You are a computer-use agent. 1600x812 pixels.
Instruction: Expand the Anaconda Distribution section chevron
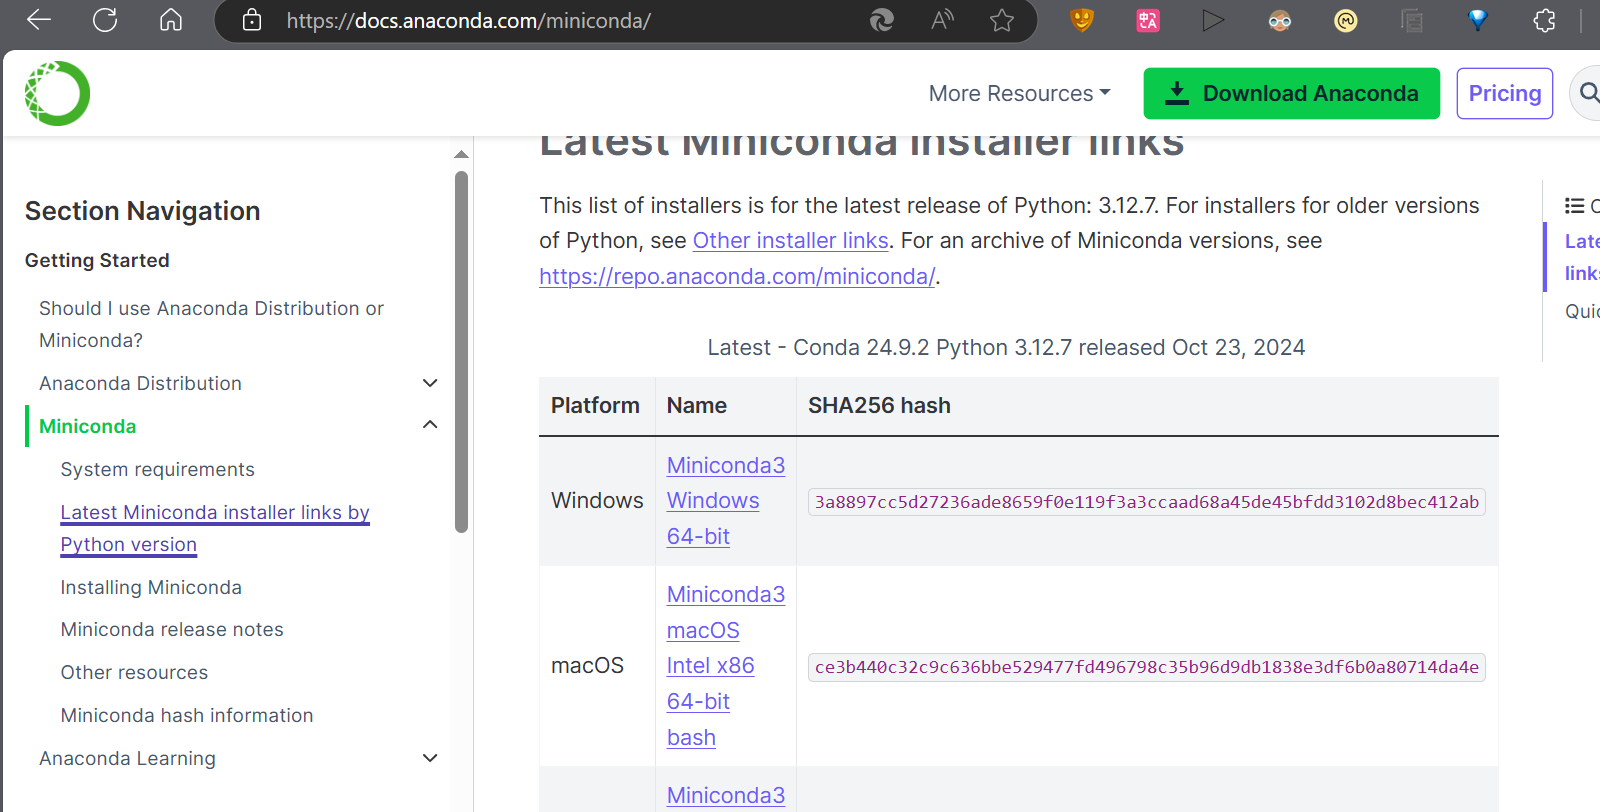[x=430, y=383]
